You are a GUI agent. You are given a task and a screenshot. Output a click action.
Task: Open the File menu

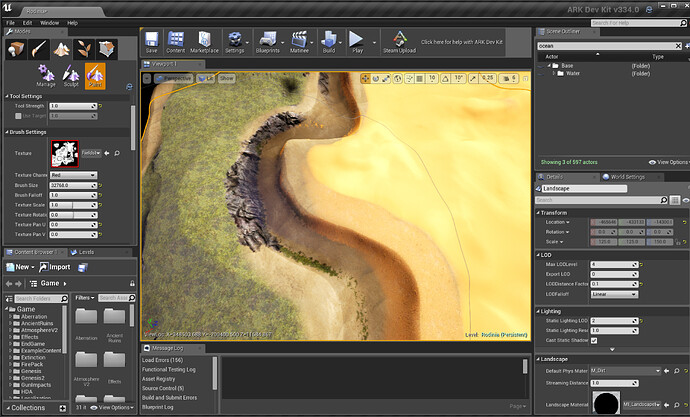[11, 23]
